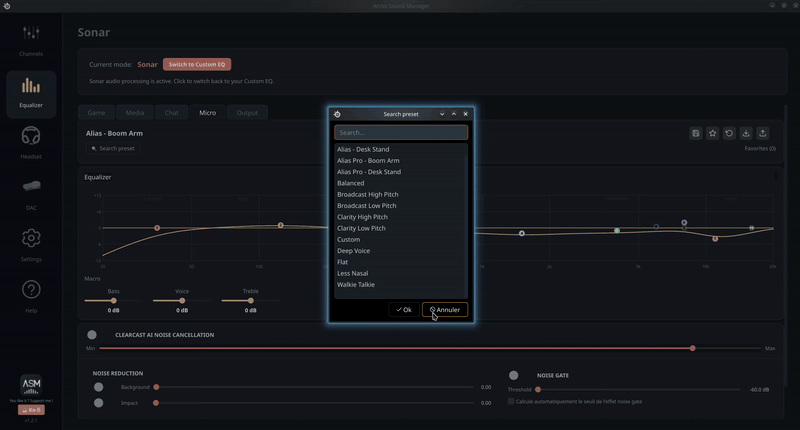Mark preset as favorite with star icon
The height and width of the screenshot is (430, 800).
coord(712,133)
